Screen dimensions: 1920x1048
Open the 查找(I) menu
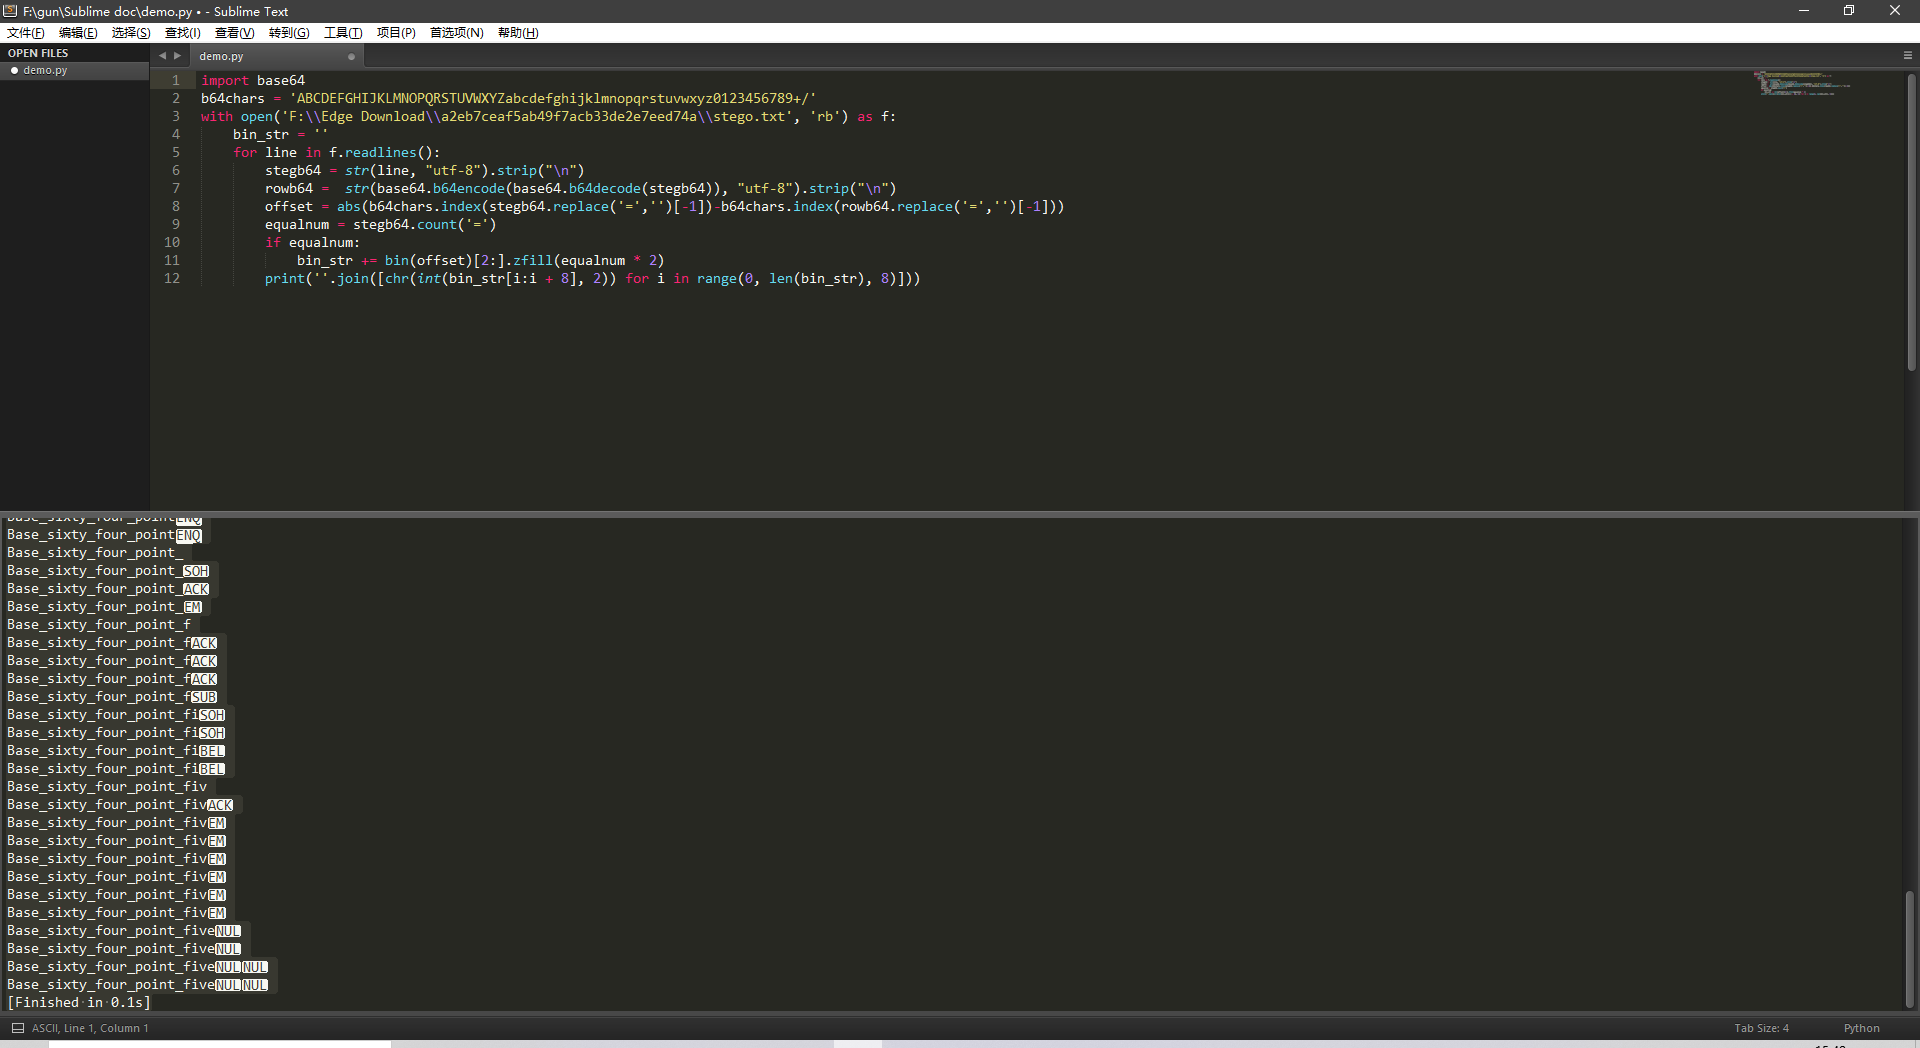[x=182, y=33]
